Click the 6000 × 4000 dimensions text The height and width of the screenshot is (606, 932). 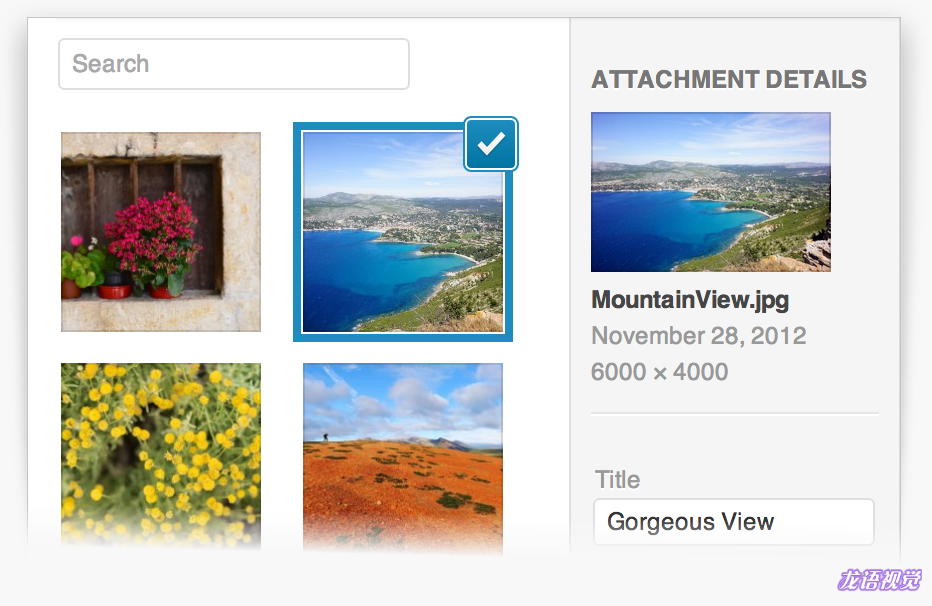pyautogui.click(x=659, y=372)
